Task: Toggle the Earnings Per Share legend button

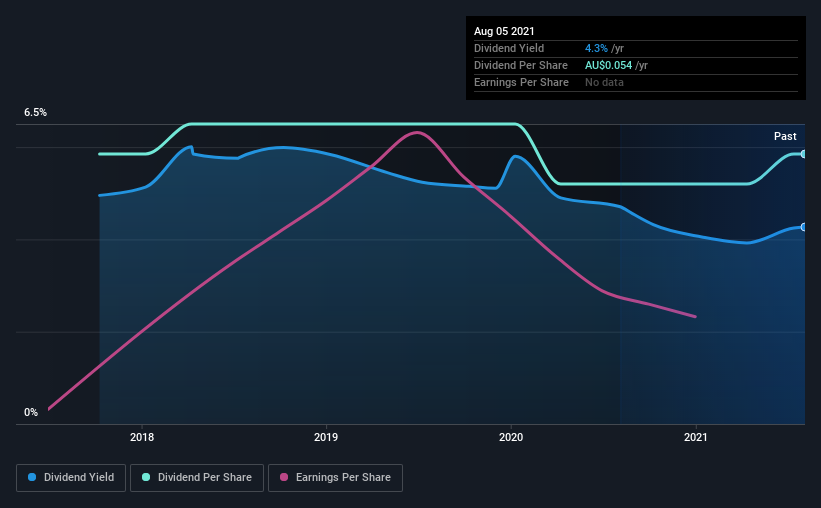Action: point(335,478)
